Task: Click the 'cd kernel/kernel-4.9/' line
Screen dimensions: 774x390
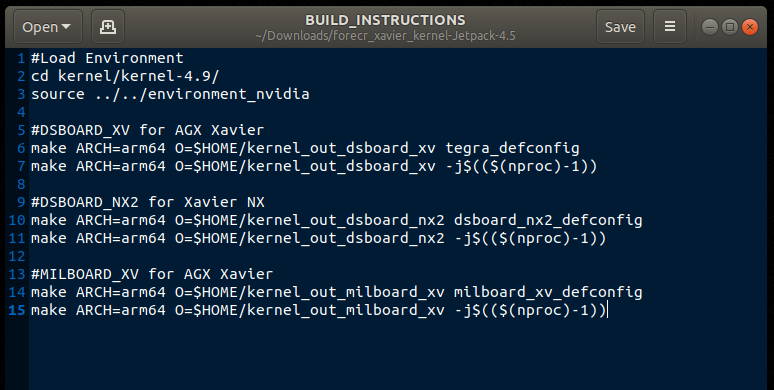Action: click(x=125, y=76)
